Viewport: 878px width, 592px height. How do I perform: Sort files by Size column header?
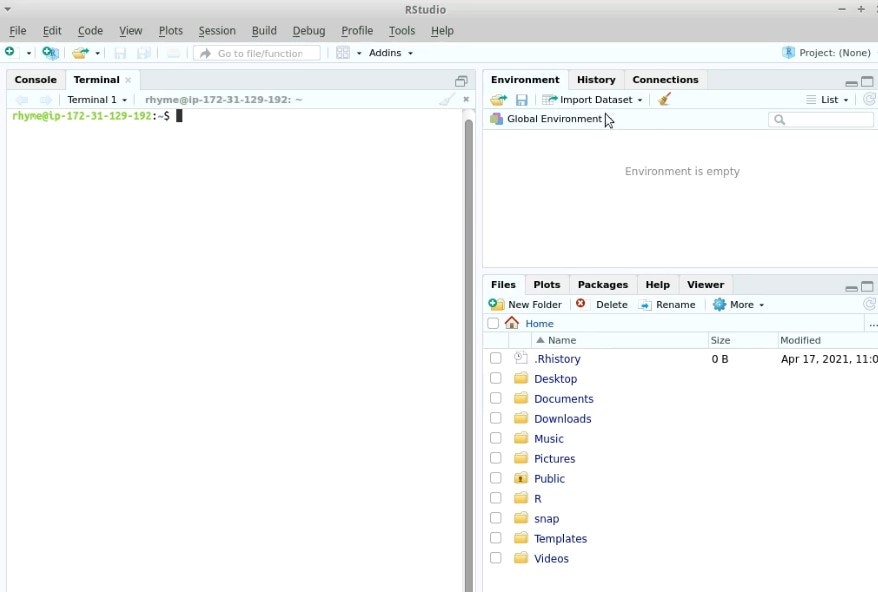[743, 340]
